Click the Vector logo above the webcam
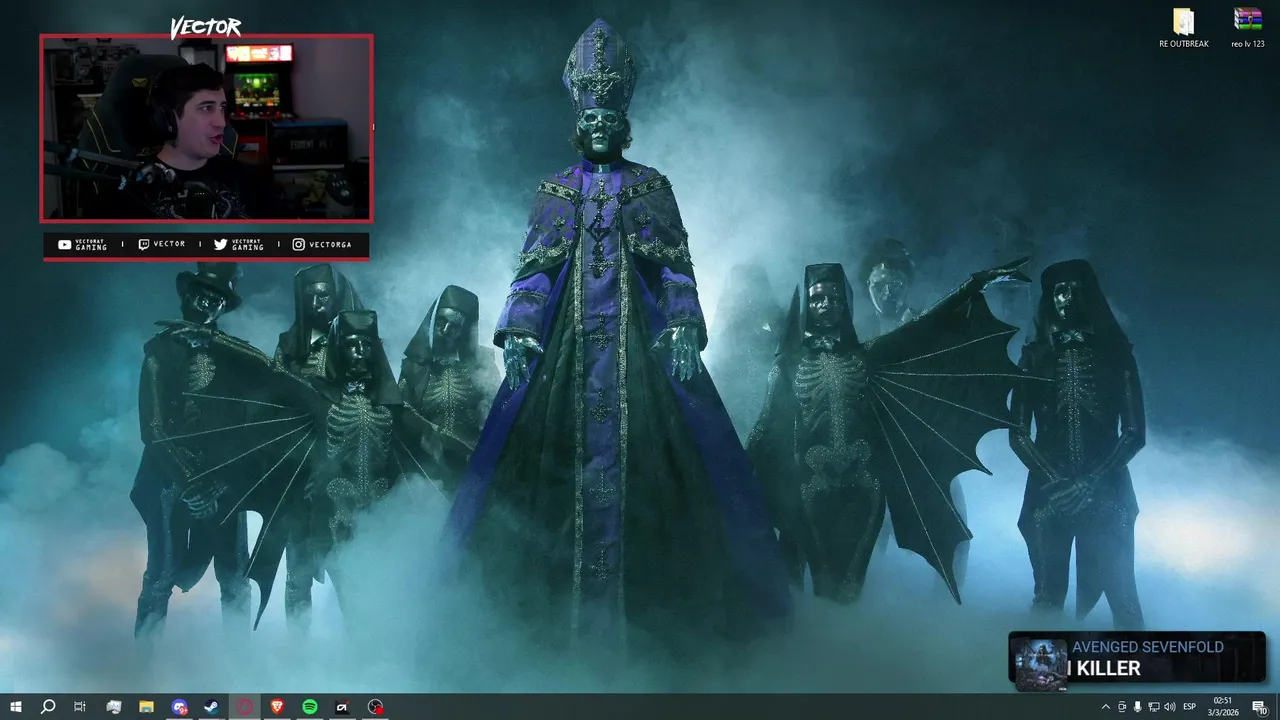The width and height of the screenshot is (1280, 720). click(206, 27)
